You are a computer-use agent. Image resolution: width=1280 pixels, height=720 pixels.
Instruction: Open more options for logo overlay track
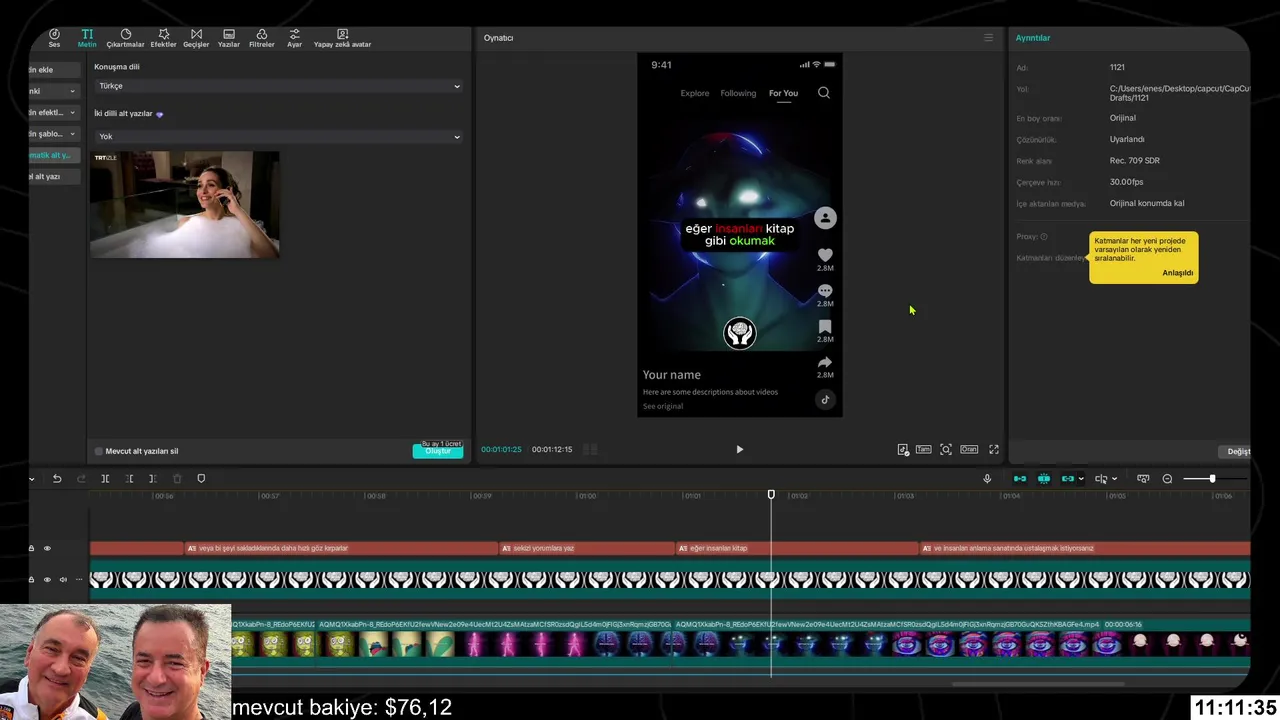77,579
